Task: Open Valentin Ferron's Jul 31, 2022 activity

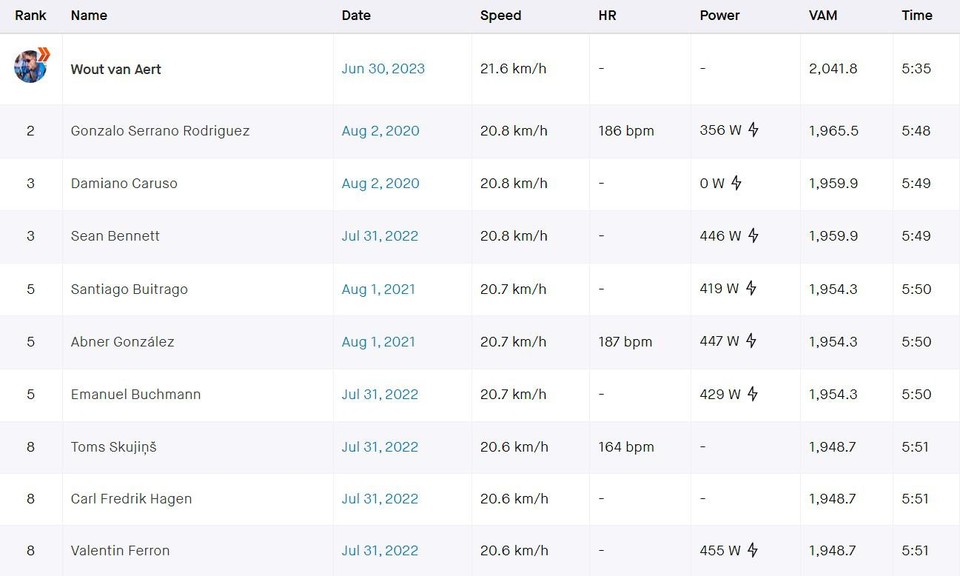Action: (x=380, y=550)
